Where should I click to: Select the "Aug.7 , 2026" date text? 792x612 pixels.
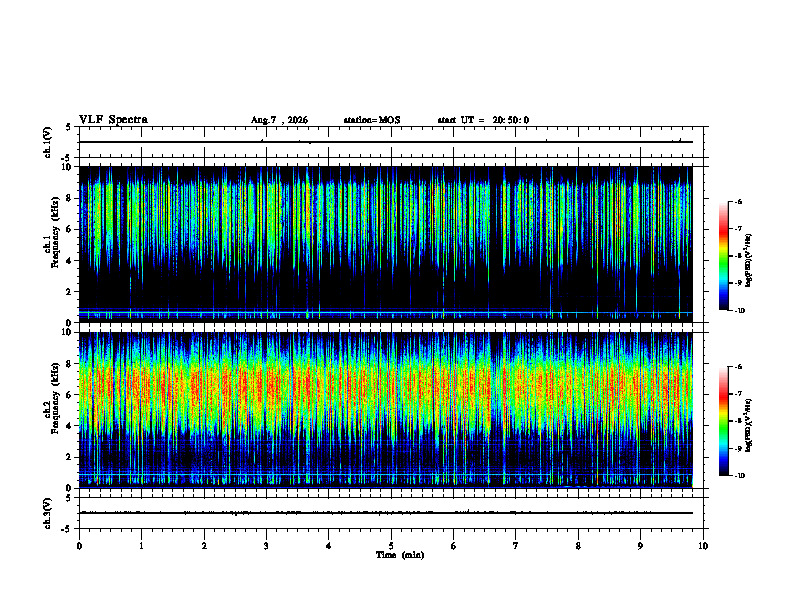pyautogui.click(x=279, y=120)
